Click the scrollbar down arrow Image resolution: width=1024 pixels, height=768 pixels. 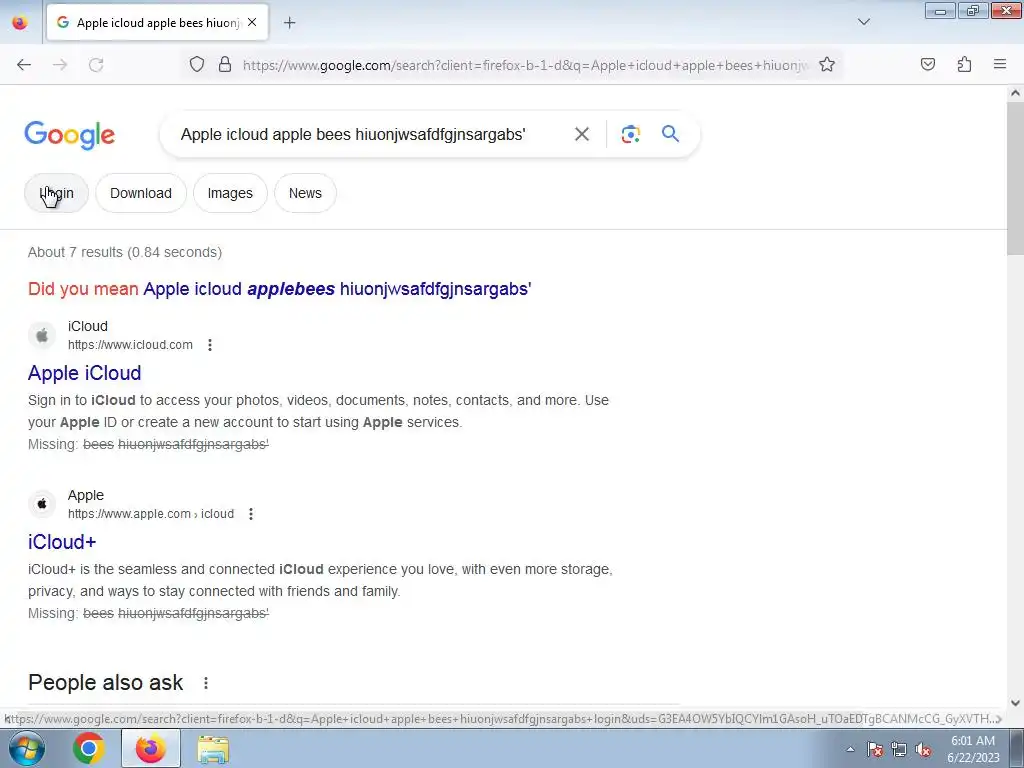[x=1015, y=703]
